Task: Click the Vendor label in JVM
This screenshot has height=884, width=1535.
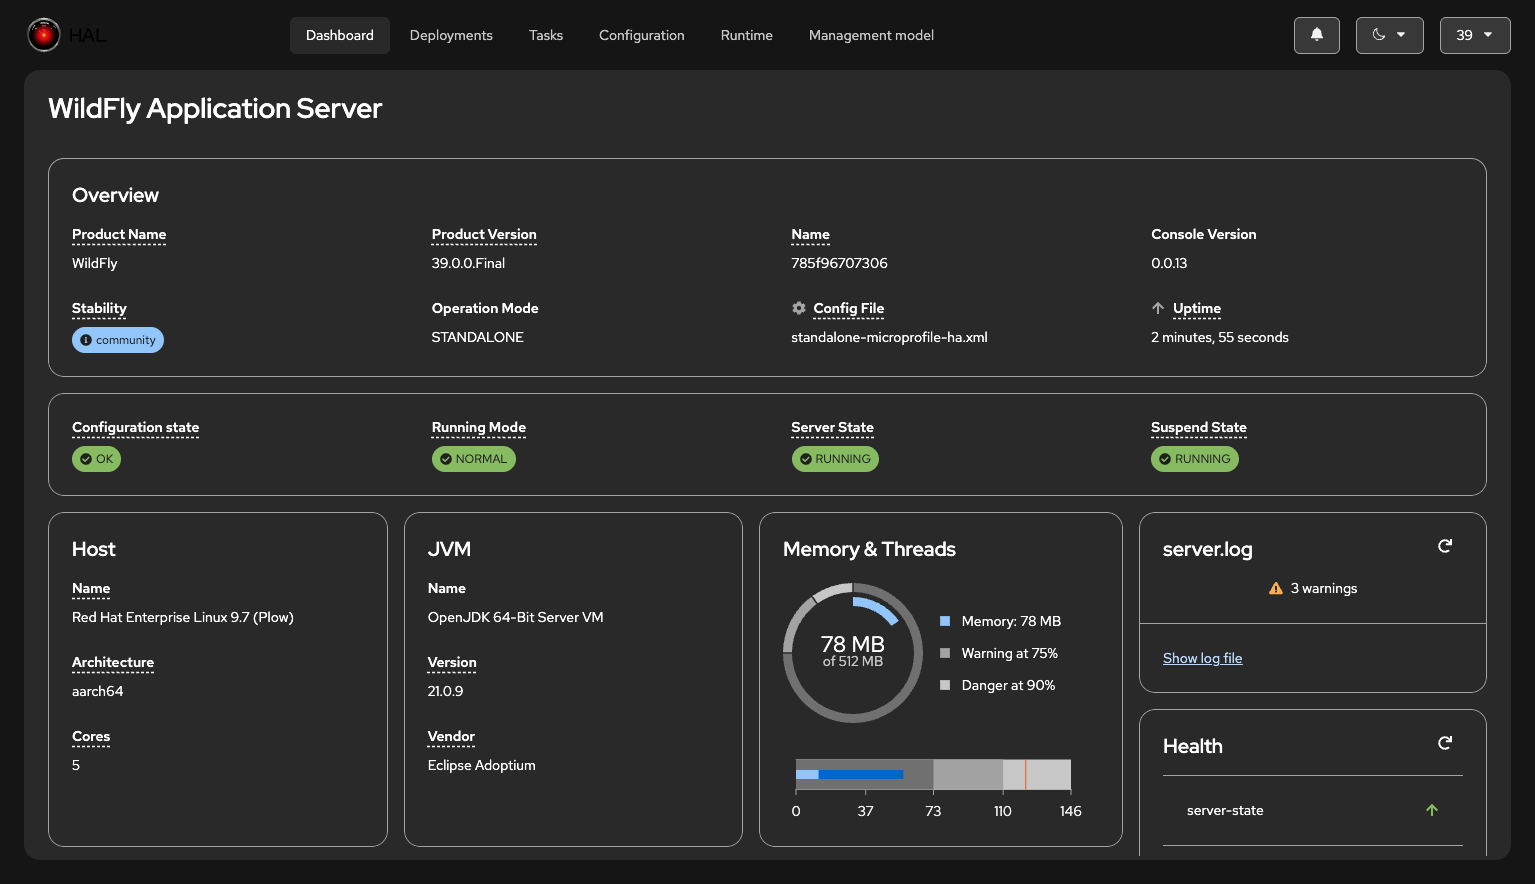Action: (451, 736)
